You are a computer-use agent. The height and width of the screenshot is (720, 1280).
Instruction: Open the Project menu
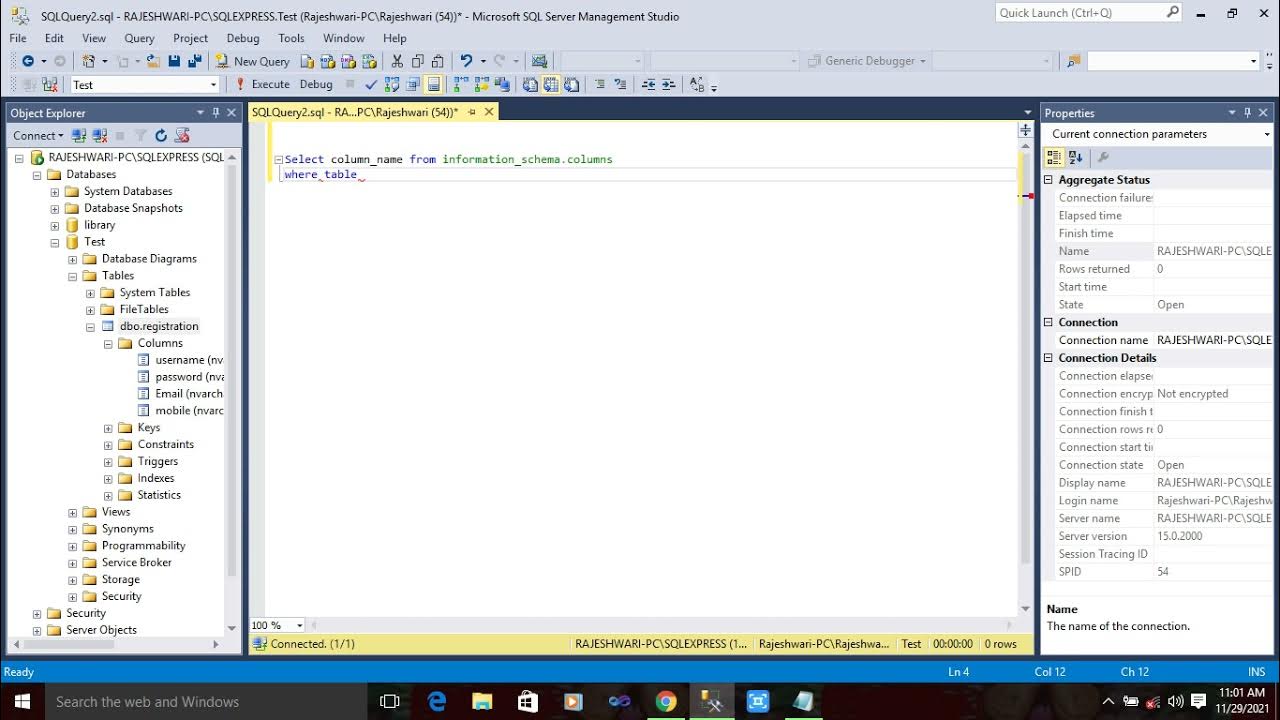[190, 38]
